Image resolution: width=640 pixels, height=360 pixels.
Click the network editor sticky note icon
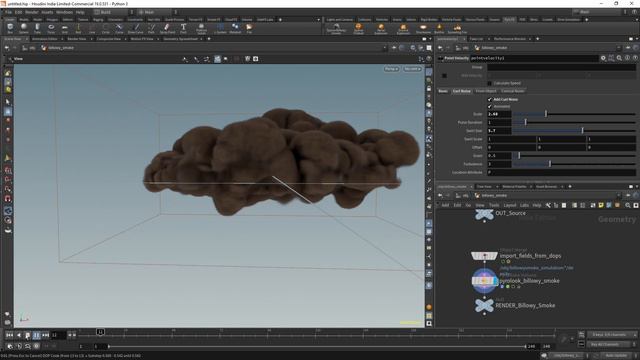(601, 205)
